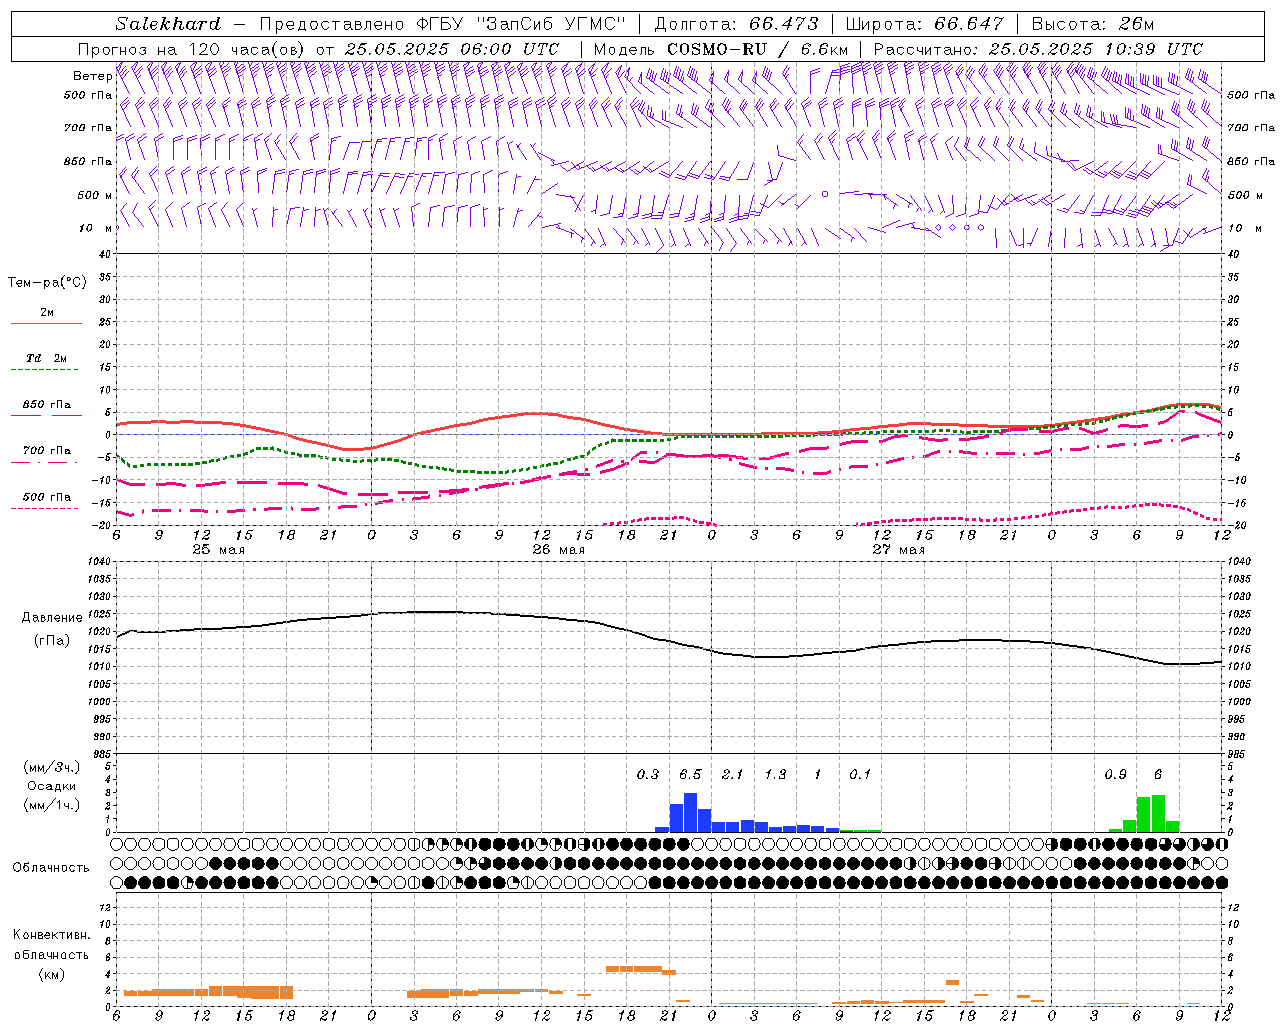Viewport: 1280px width, 1024px height.
Task: Click the red 2м temperature legend line
Action: (x=46, y=323)
